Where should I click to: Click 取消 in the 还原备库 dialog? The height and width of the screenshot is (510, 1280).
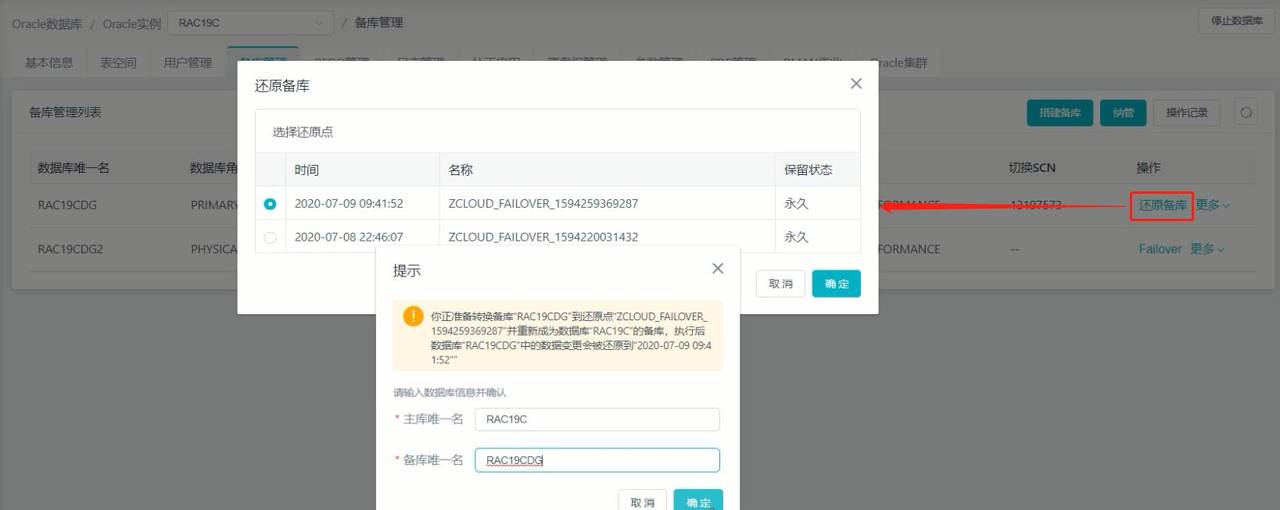tap(781, 284)
